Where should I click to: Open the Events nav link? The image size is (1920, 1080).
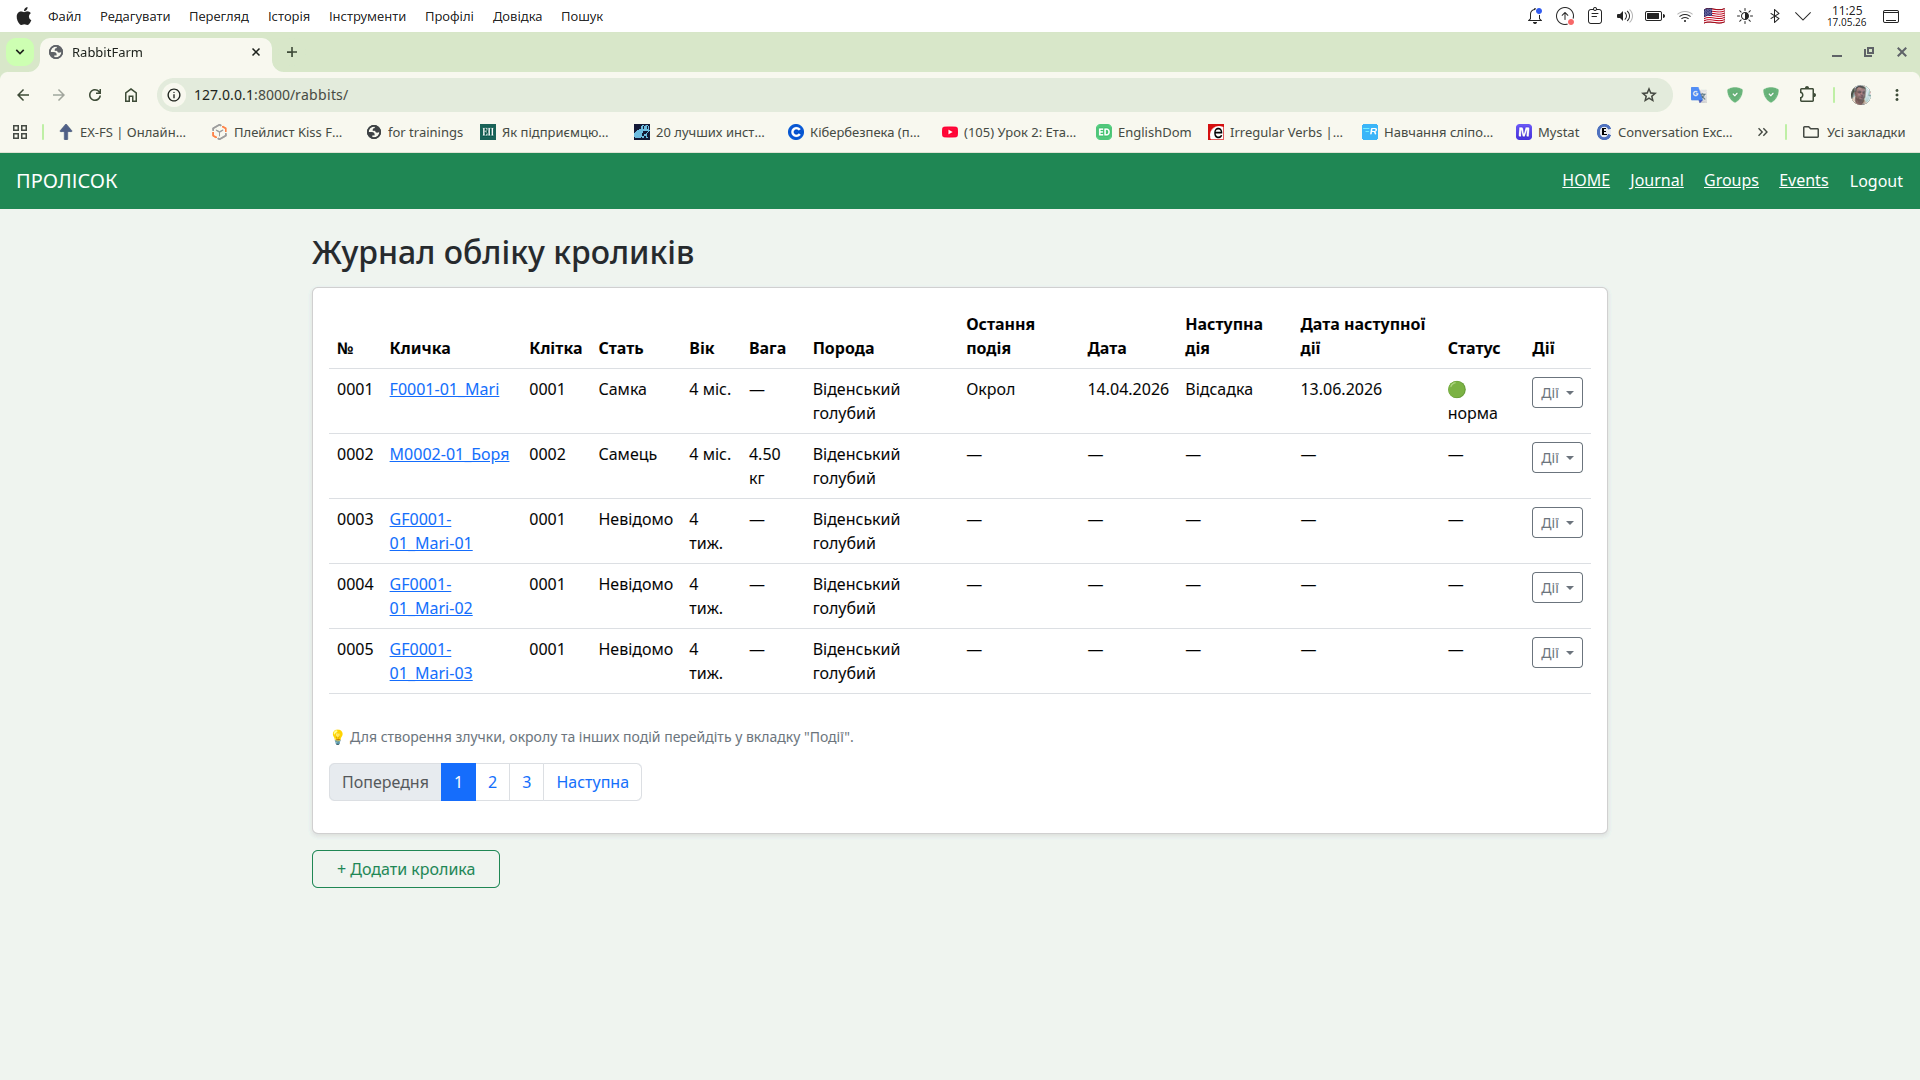pos(1803,180)
